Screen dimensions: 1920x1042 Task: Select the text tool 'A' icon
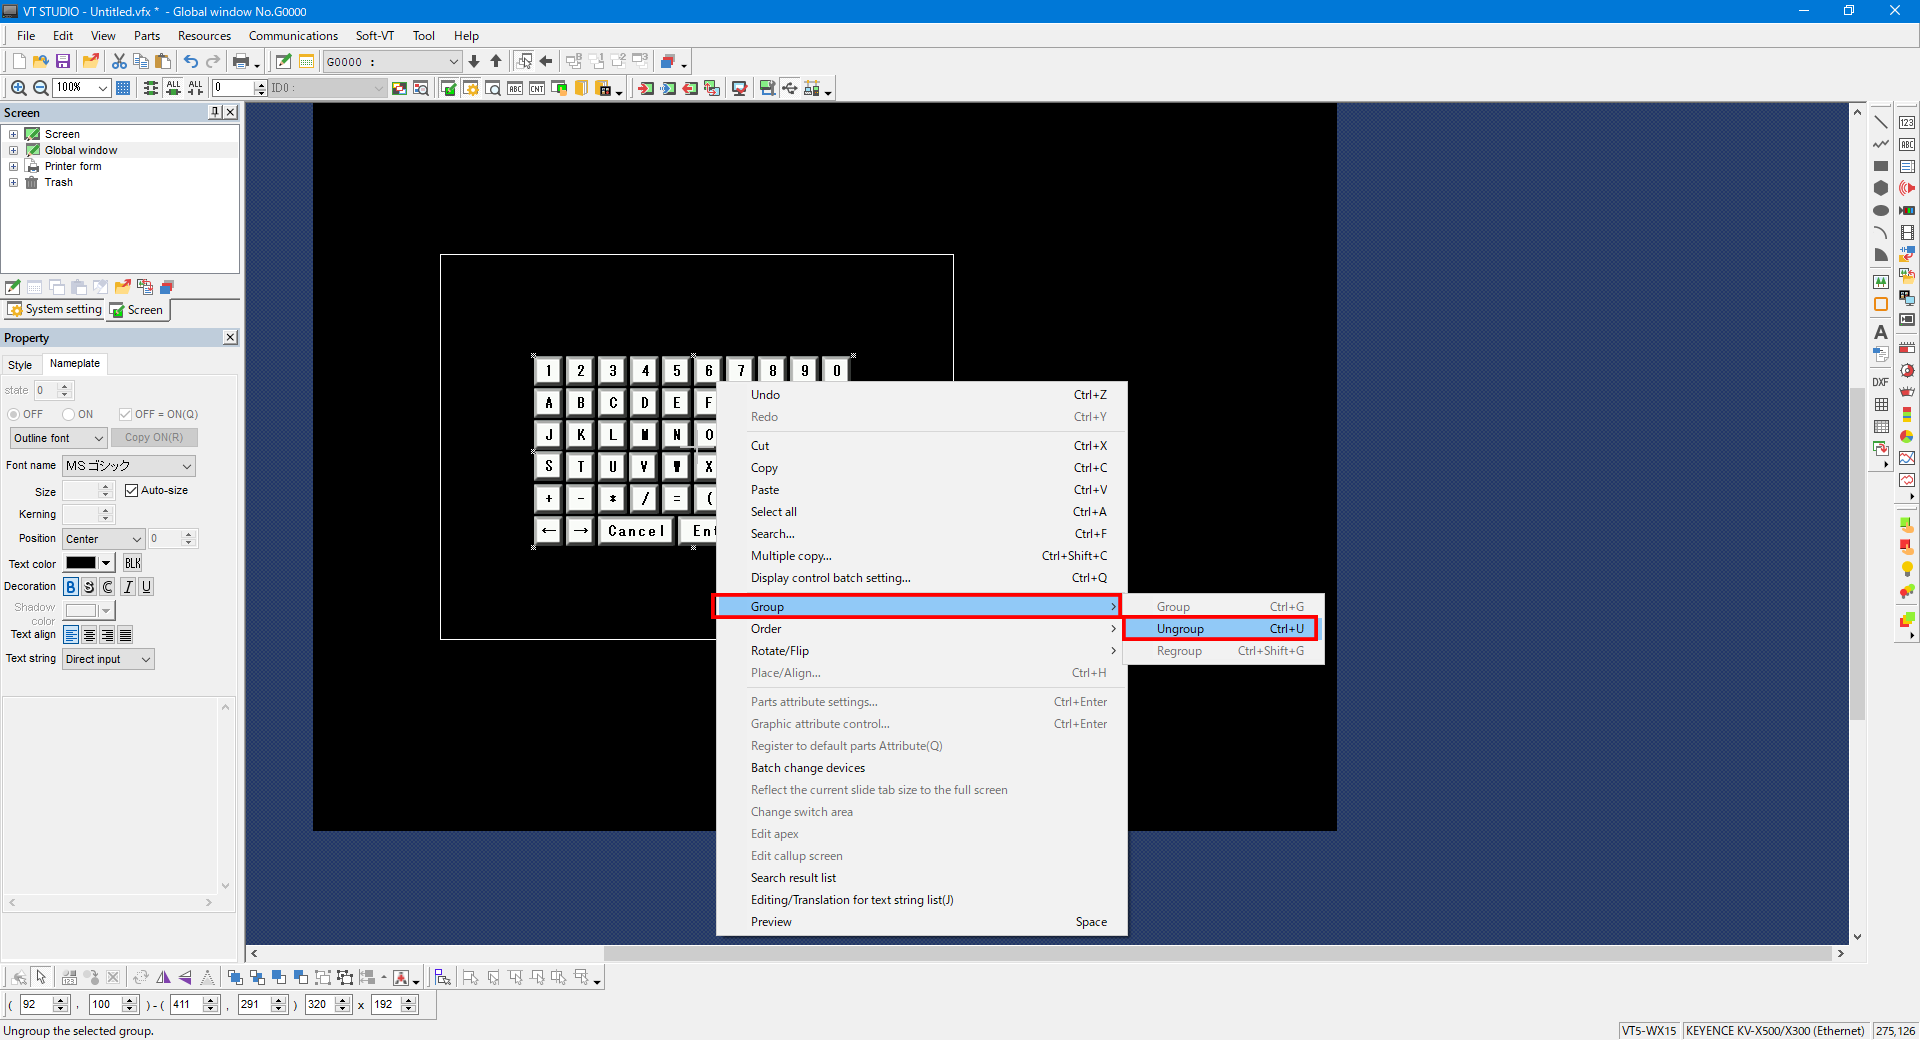pos(1880,332)
